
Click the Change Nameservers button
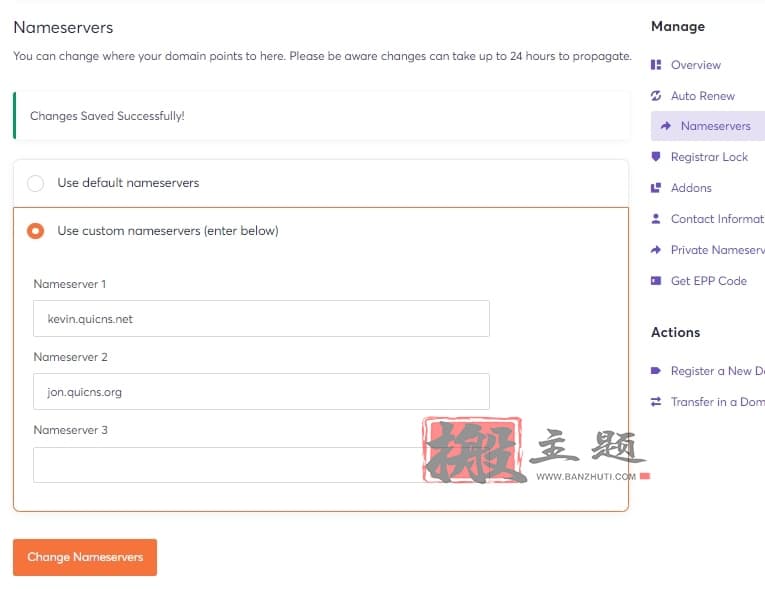[x=85, y=557]
